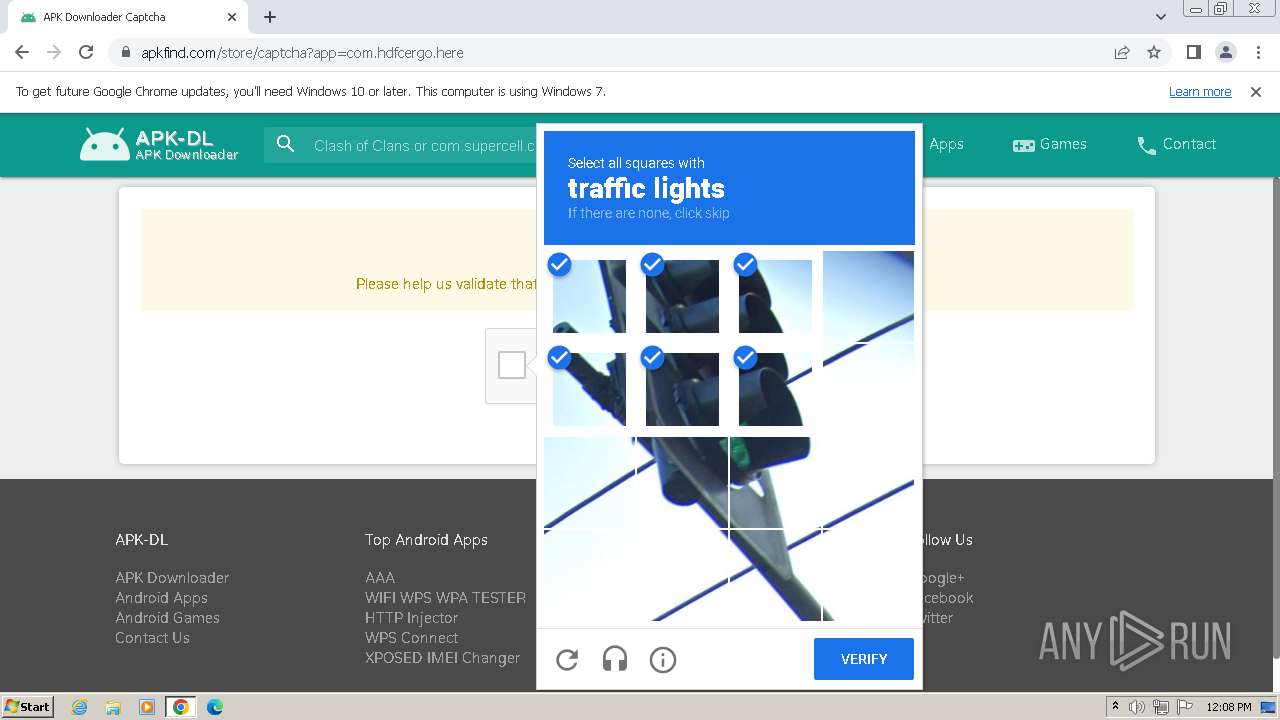Image resolution: width=1280 pixels, height=720 pixels.
Task: Open Chrome side panel icon
Action: coord(1193,52)
